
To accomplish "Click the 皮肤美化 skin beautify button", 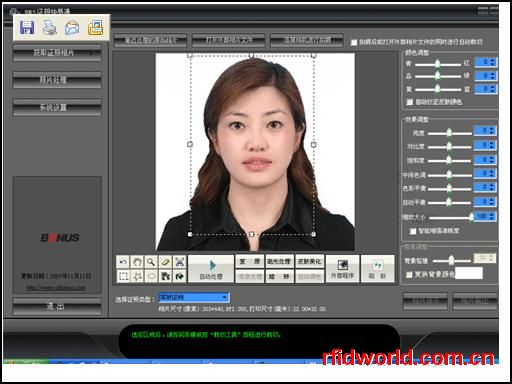I will pyautogui.click(x=309, y=262).
